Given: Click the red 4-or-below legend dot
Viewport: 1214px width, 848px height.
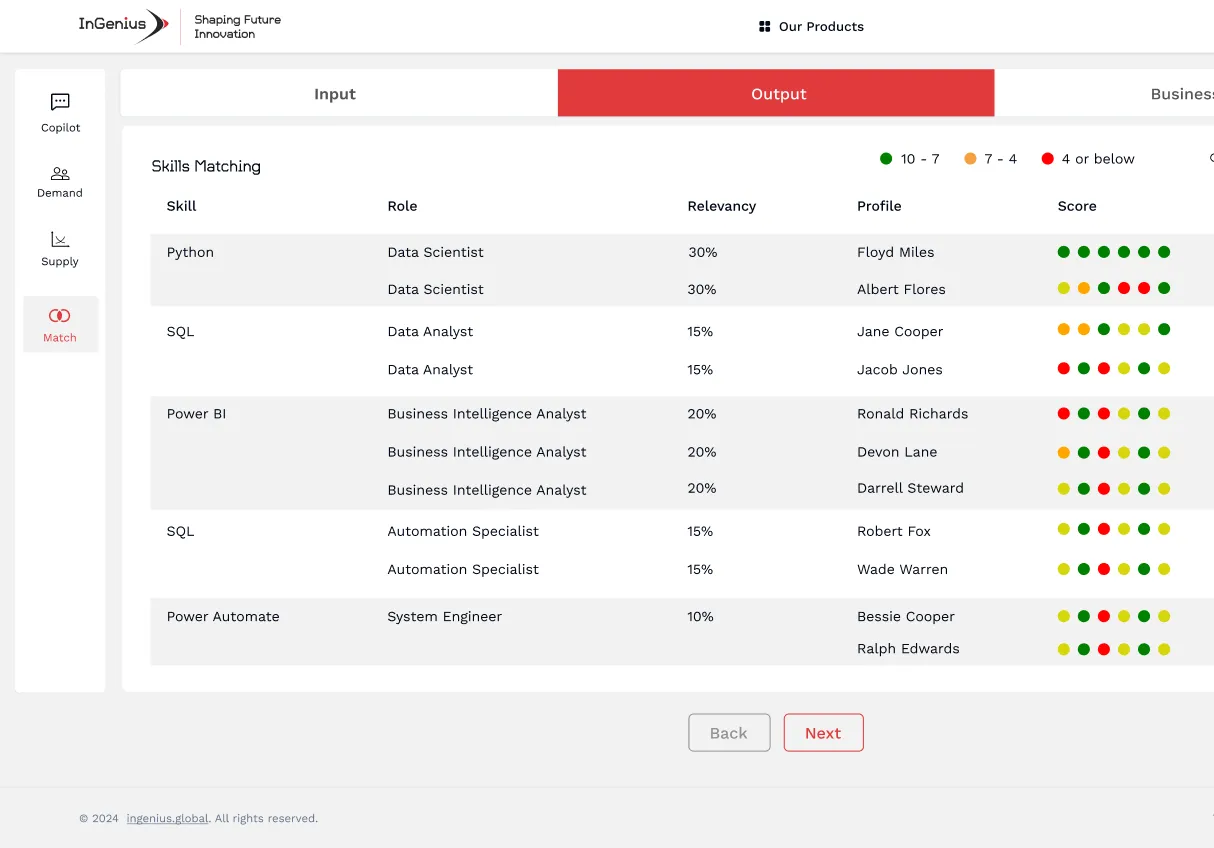Looking at the screenshot, I should tap(1047, 158).
